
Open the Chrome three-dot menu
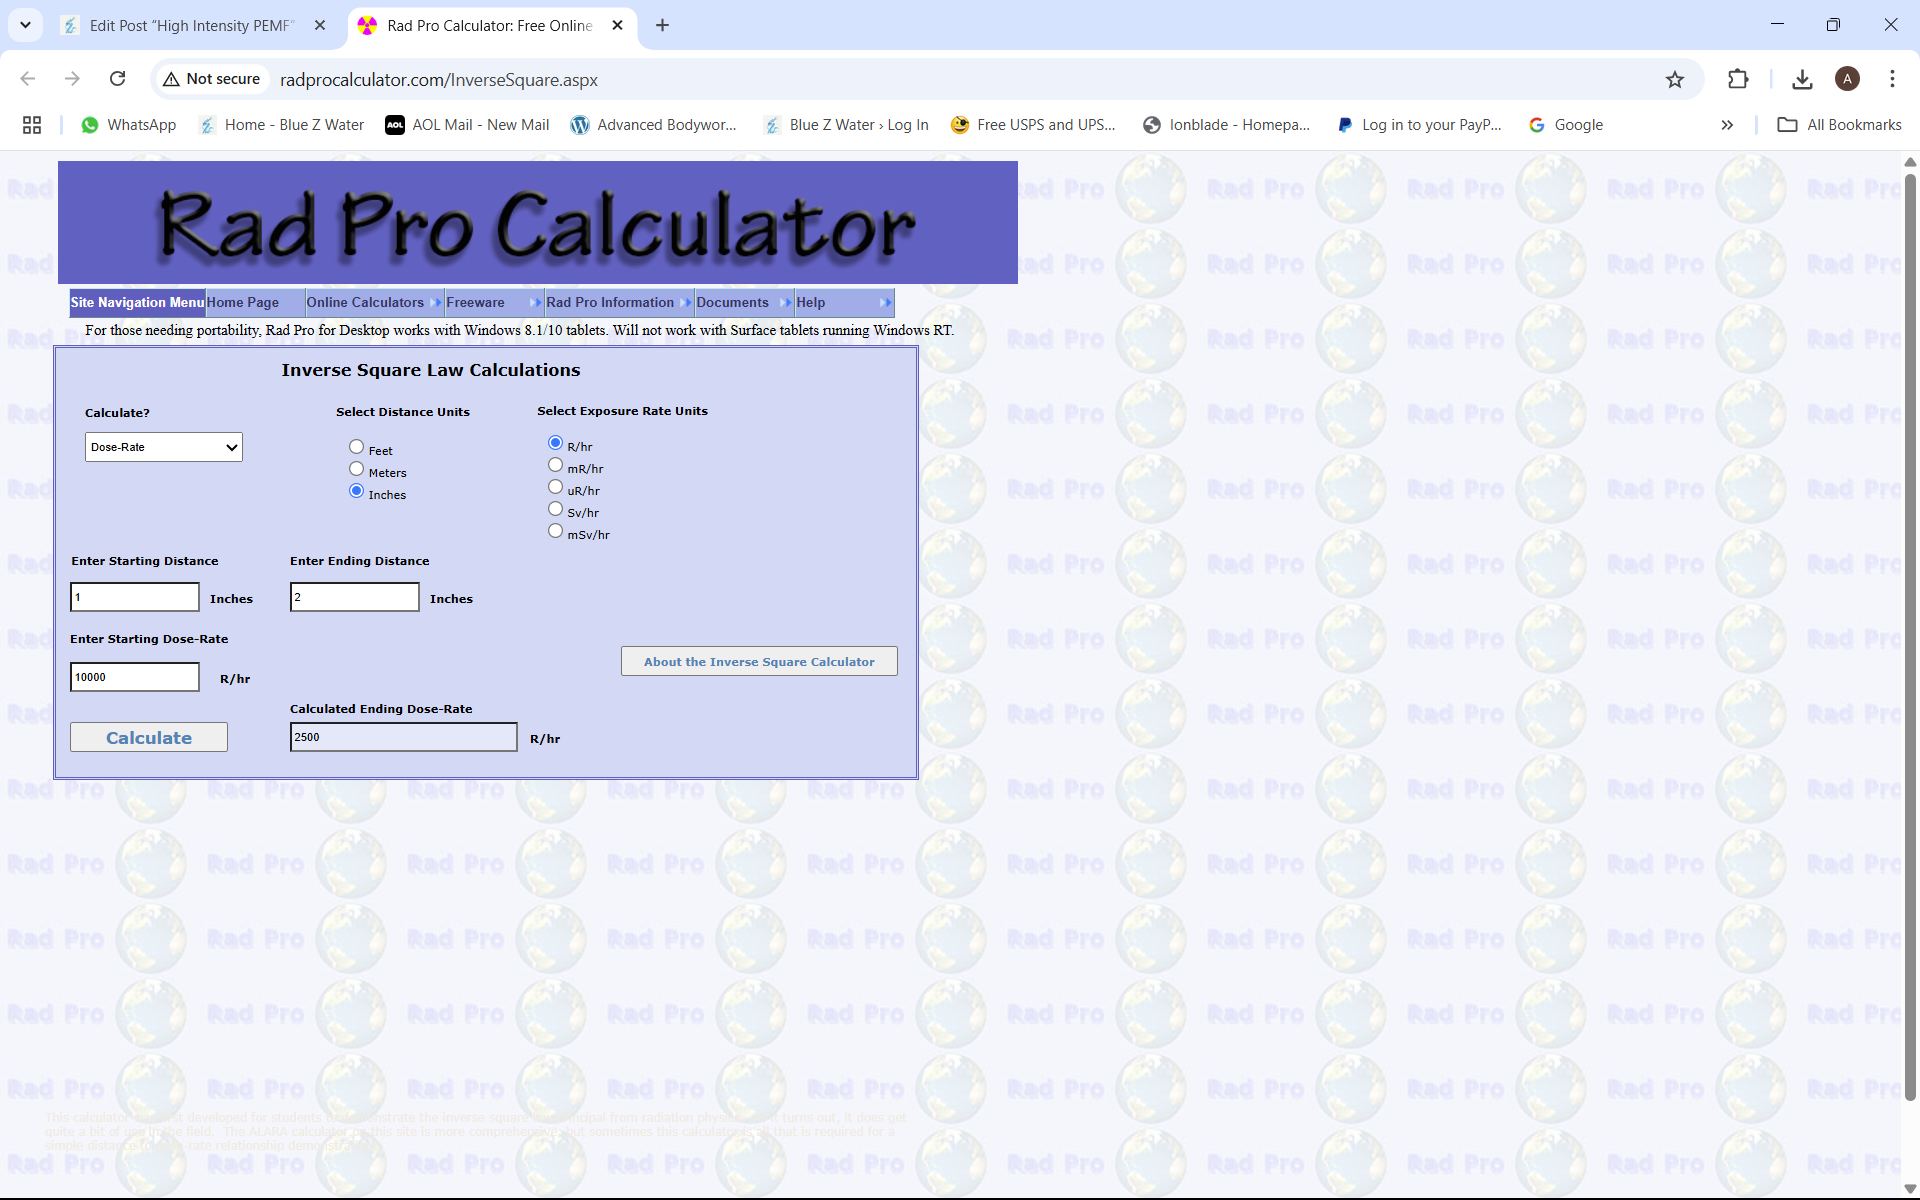click(x=1892, y=79)
